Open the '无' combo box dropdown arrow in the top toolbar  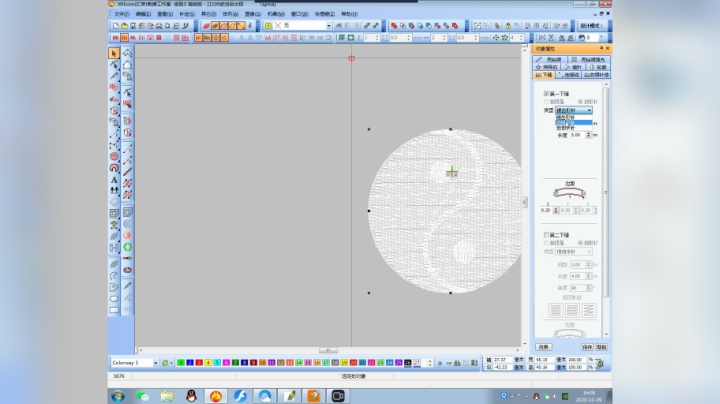(329, 26)
